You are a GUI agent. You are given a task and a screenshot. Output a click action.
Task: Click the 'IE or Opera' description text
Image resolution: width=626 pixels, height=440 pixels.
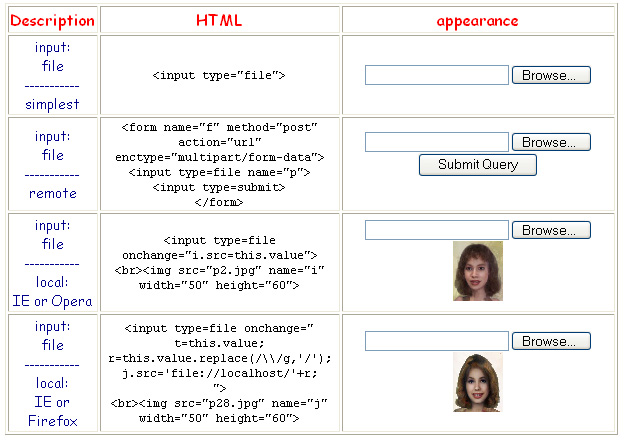(53, 301)
